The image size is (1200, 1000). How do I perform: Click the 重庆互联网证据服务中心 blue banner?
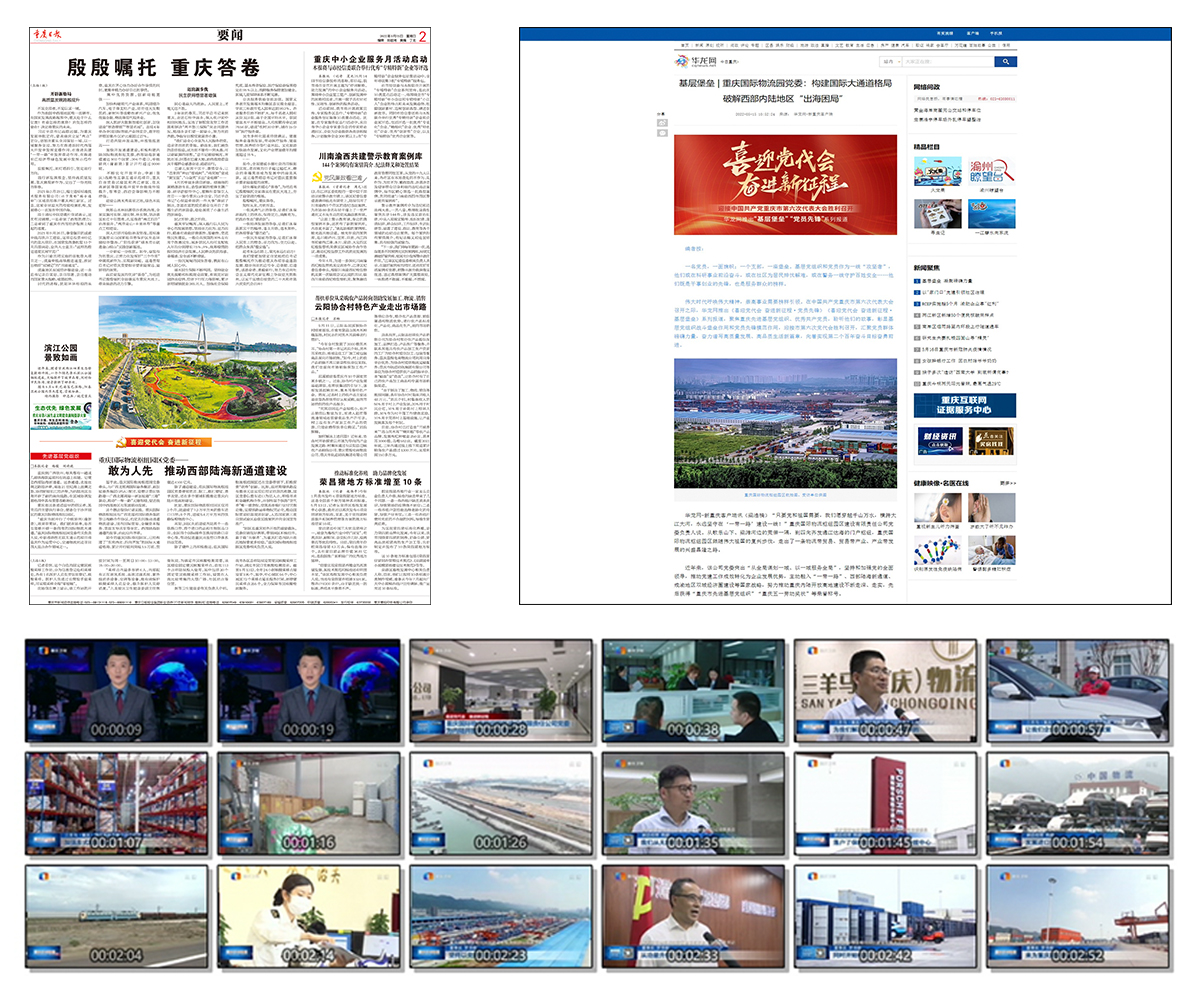964,405
